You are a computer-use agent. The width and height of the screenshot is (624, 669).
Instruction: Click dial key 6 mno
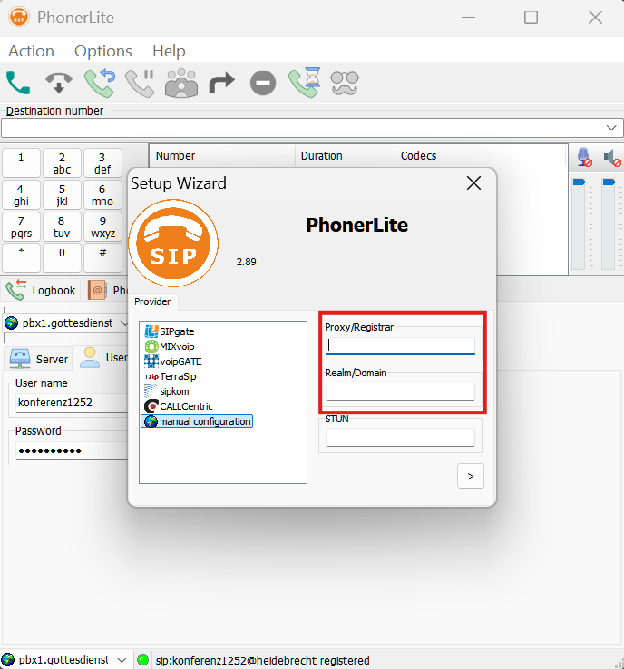[102, 195]
